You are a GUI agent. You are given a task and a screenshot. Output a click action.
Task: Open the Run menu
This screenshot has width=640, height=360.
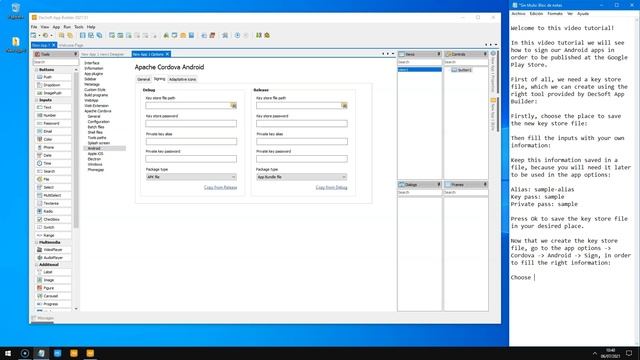67,27
